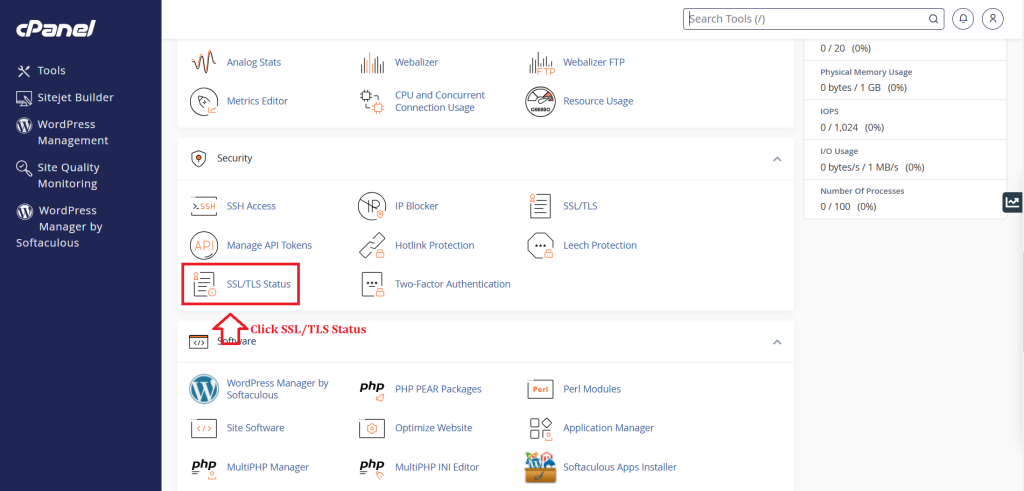Screen dimensions: 1024x491
Task: Click the cPanel logo
Action: [x=56, y=28]
